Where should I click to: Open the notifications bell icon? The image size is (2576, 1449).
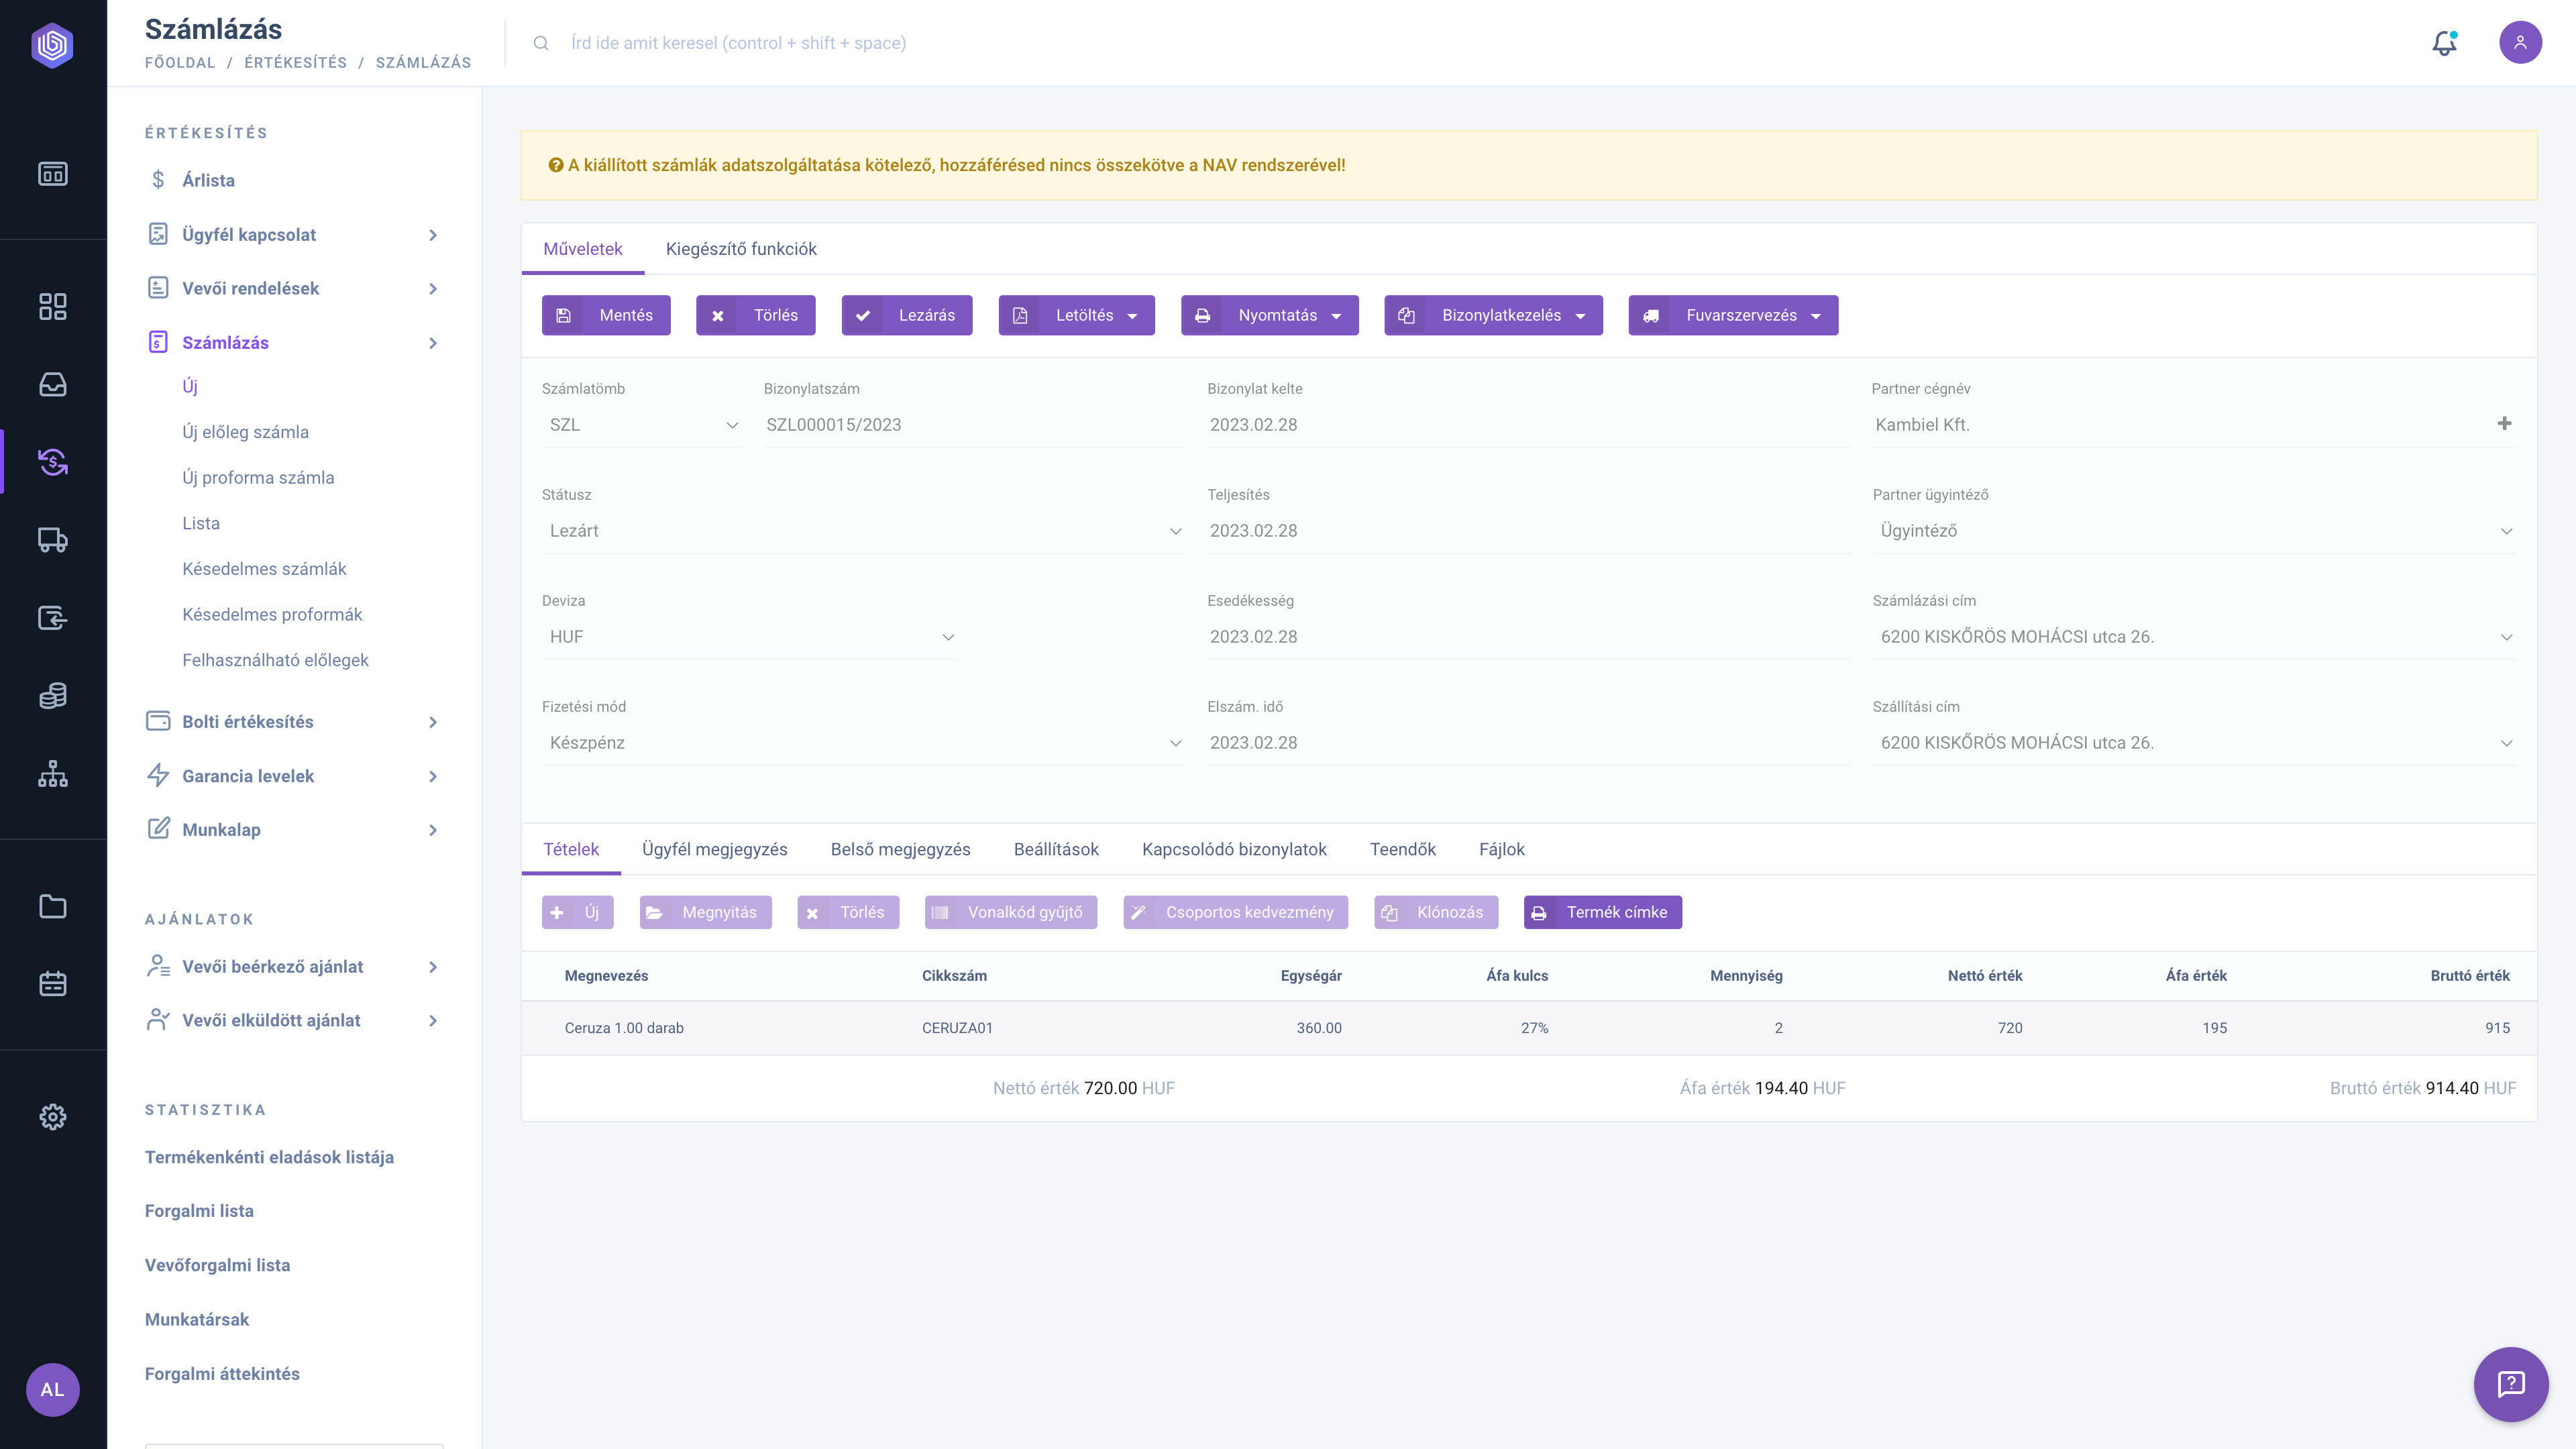2444,43
